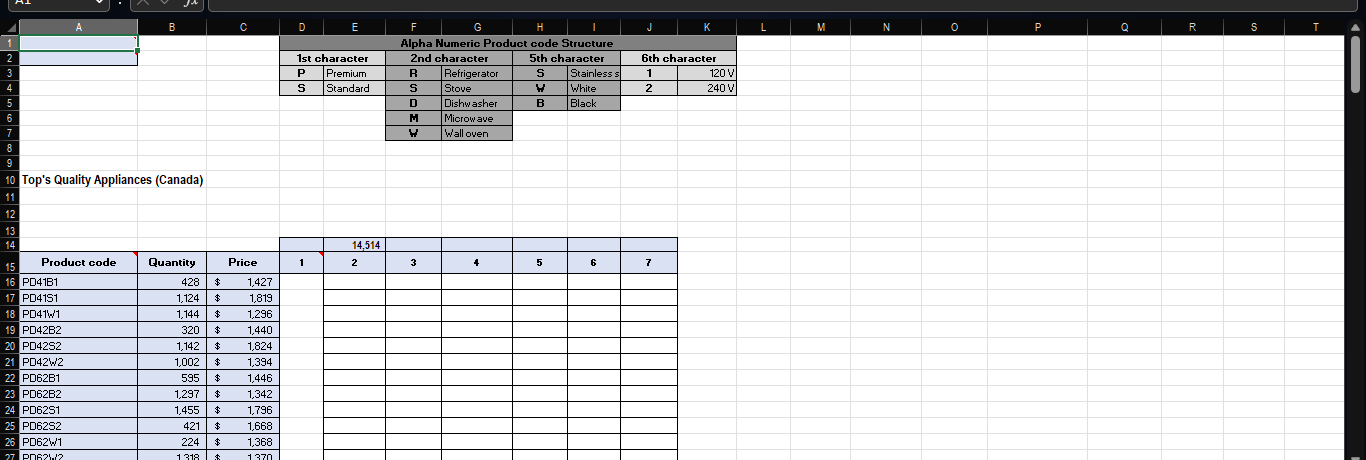The image size is (1366, 460).
Task: Open the Insert Function fx button
Action: pos(190,4)
